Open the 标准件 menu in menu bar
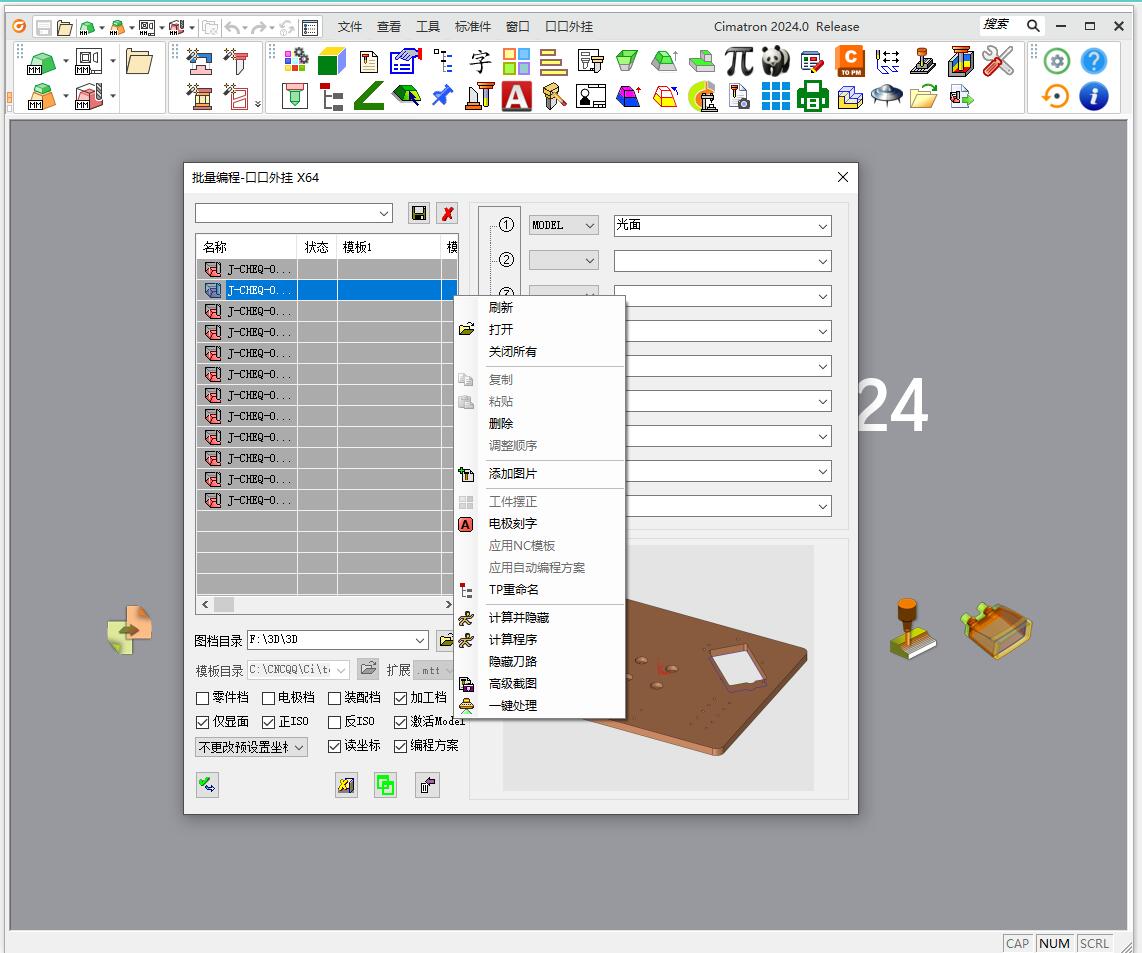Viewport: 1142px width, 953px height. 473,27
